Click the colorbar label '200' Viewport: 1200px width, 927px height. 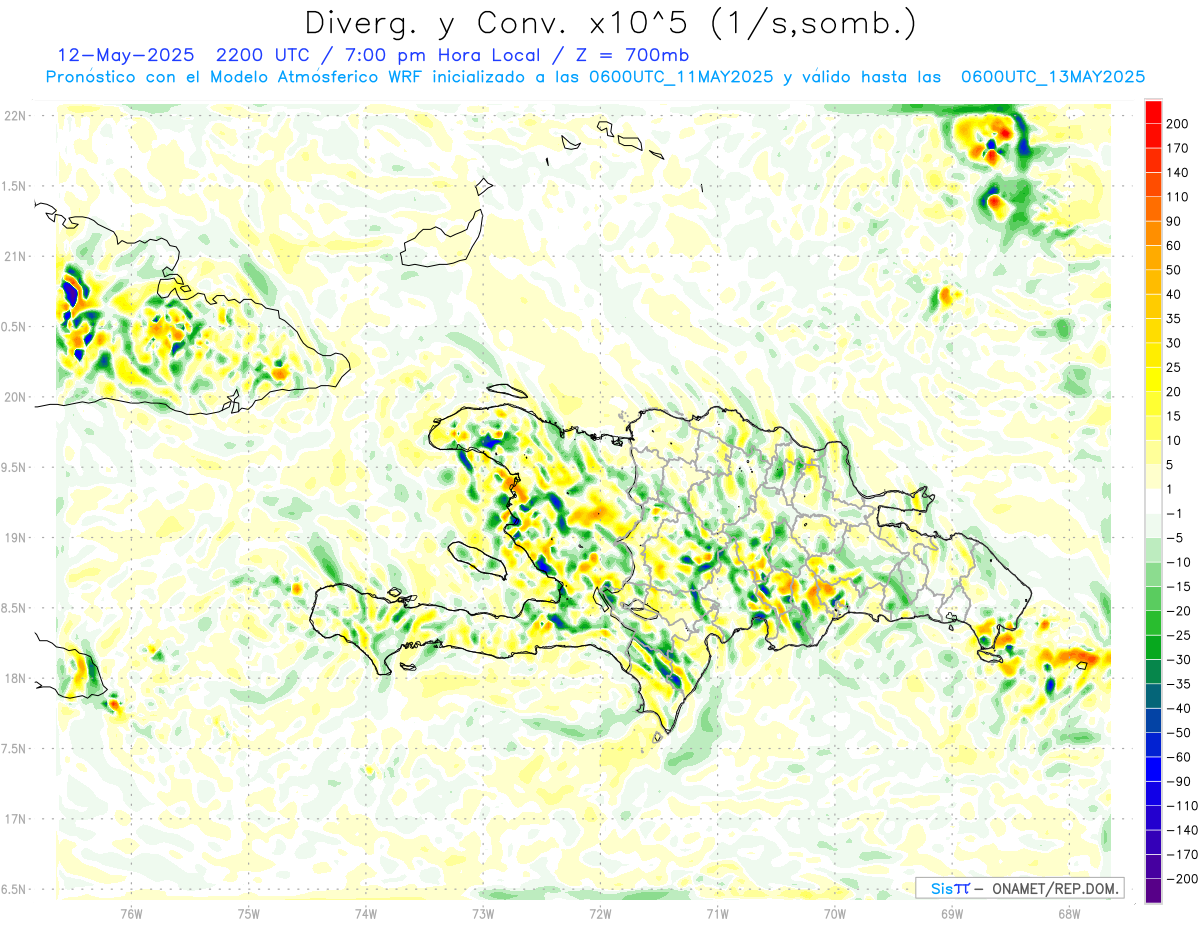point(1177,124)
